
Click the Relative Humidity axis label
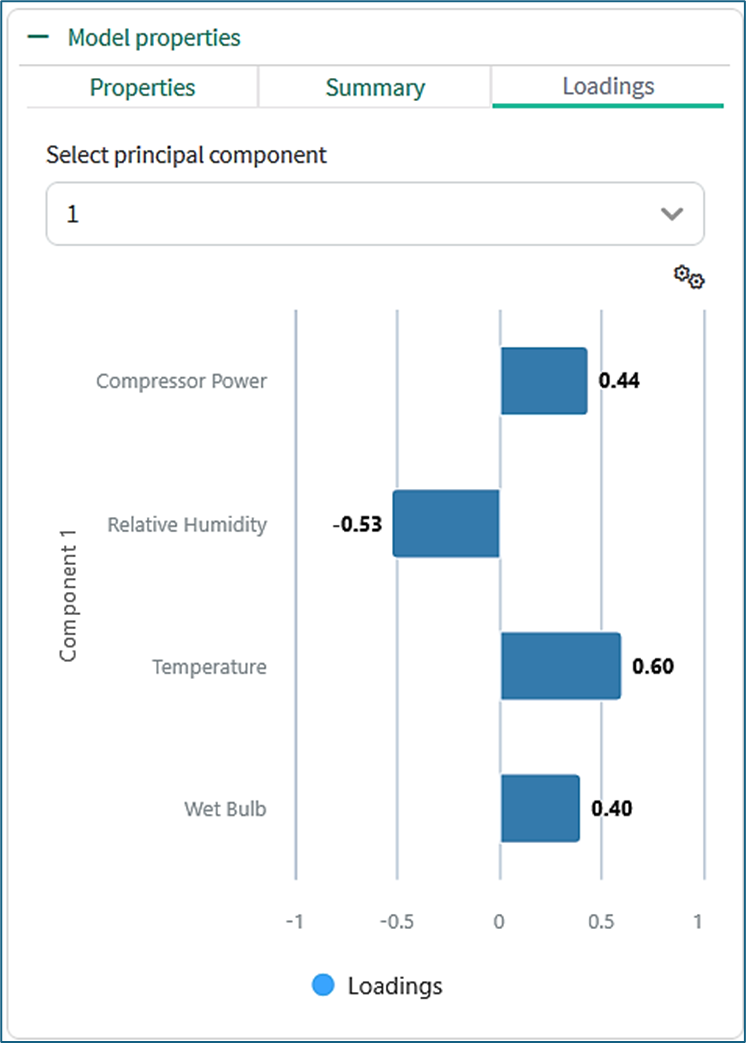(x=187, y=524)
